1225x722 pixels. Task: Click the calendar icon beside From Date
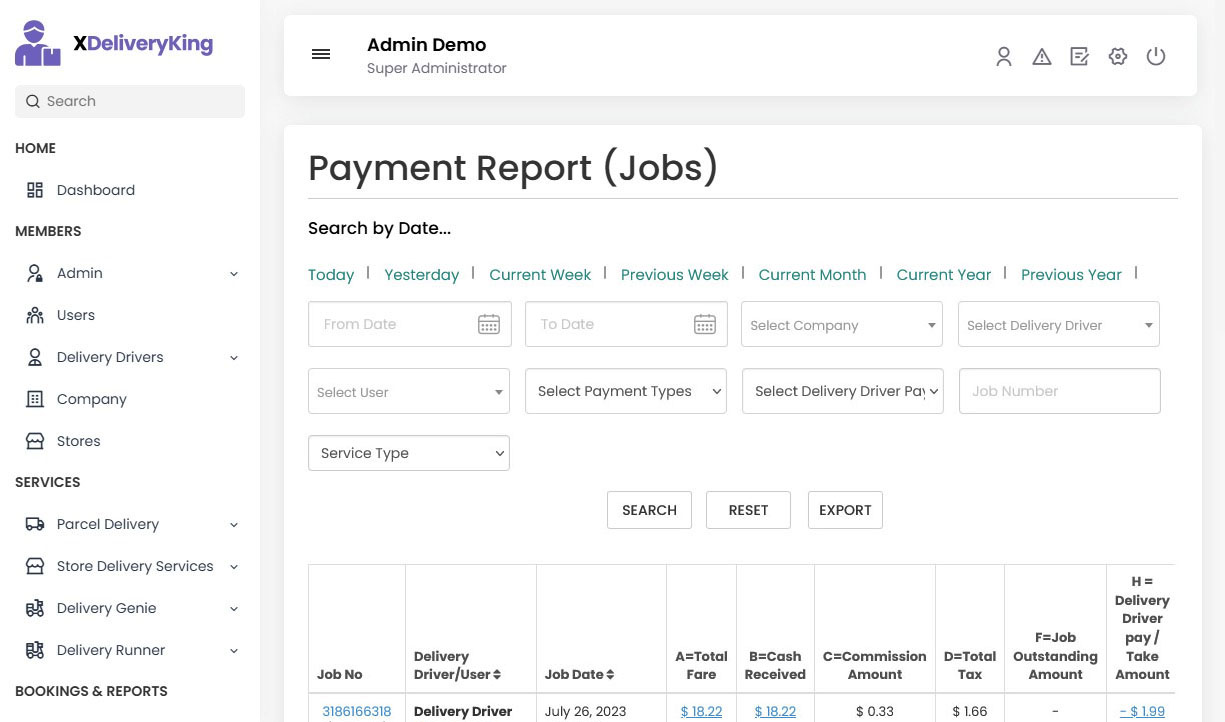coord(489,324)
